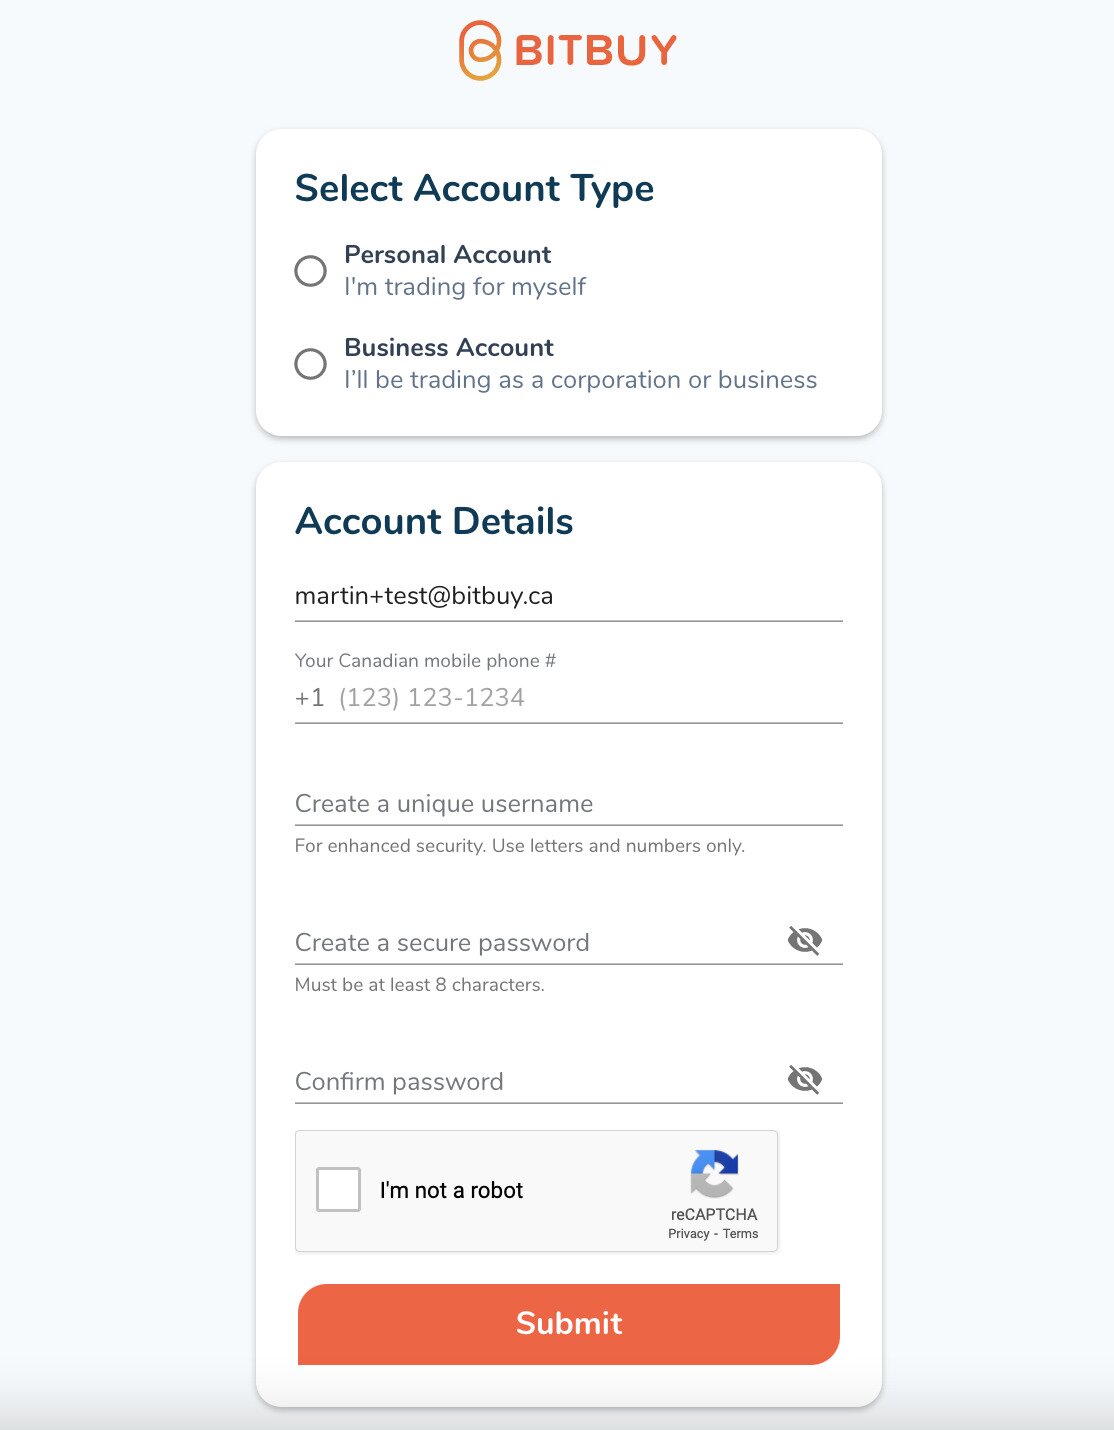Screen dimensions: 1114x1430
Task: Click the BITBUY wordmark text
Action: (596, 50)
